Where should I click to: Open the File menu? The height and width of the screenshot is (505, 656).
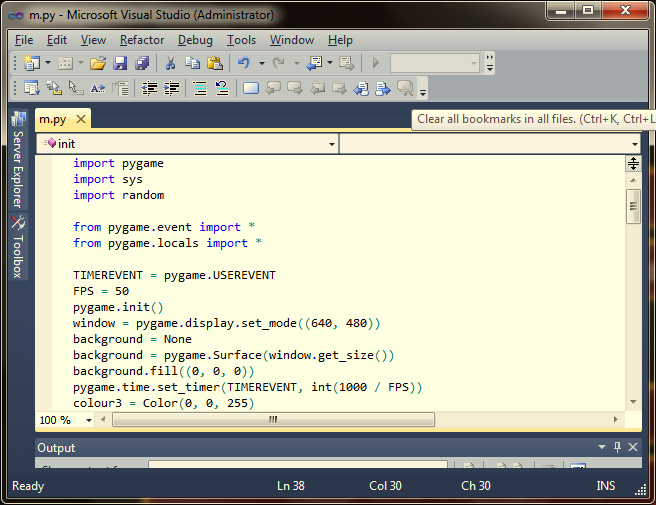[24, 40]
